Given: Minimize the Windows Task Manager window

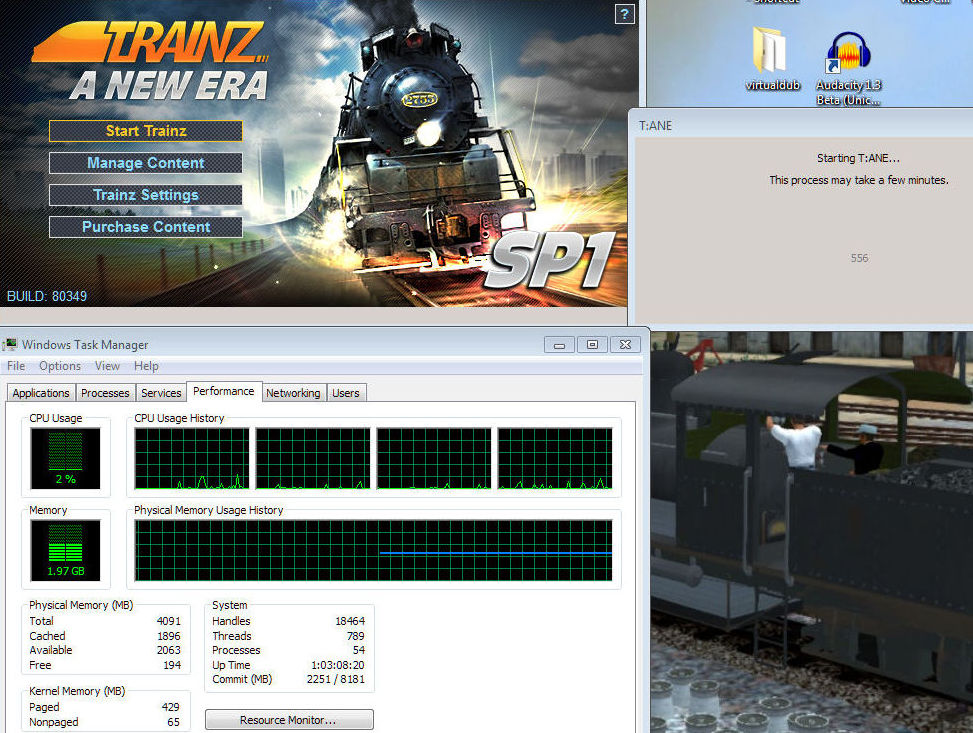Looking at the screenshot, I should [559, 345].
